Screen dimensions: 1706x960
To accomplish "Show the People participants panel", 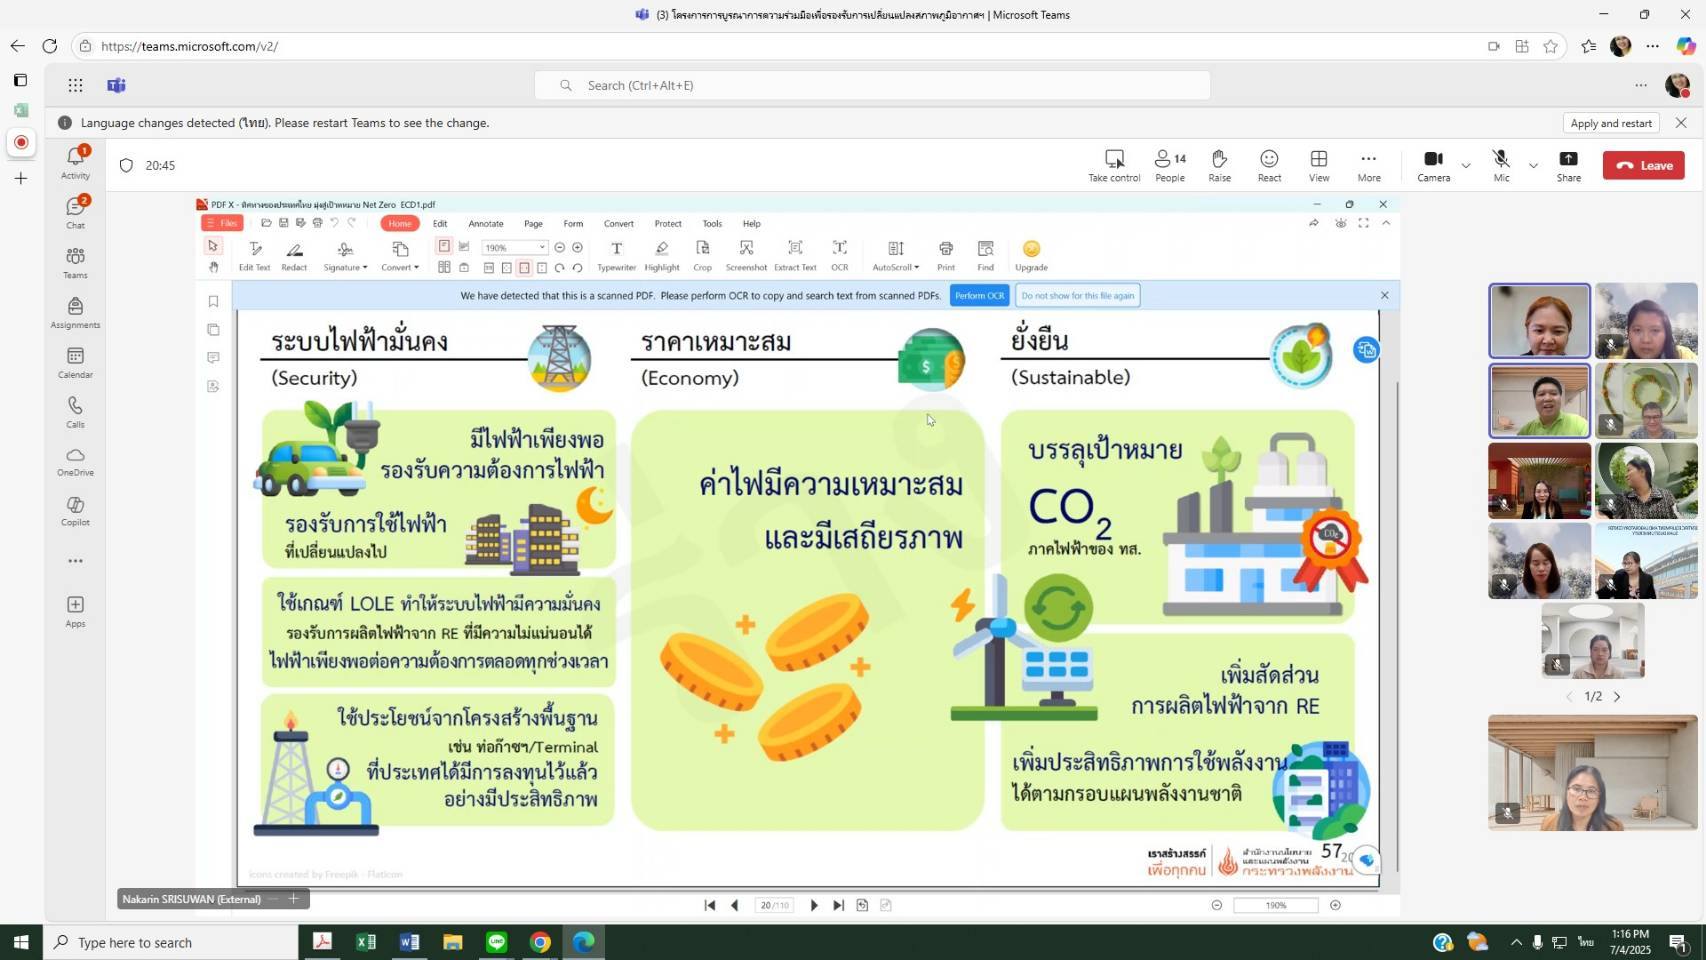I will point(1169,165).
